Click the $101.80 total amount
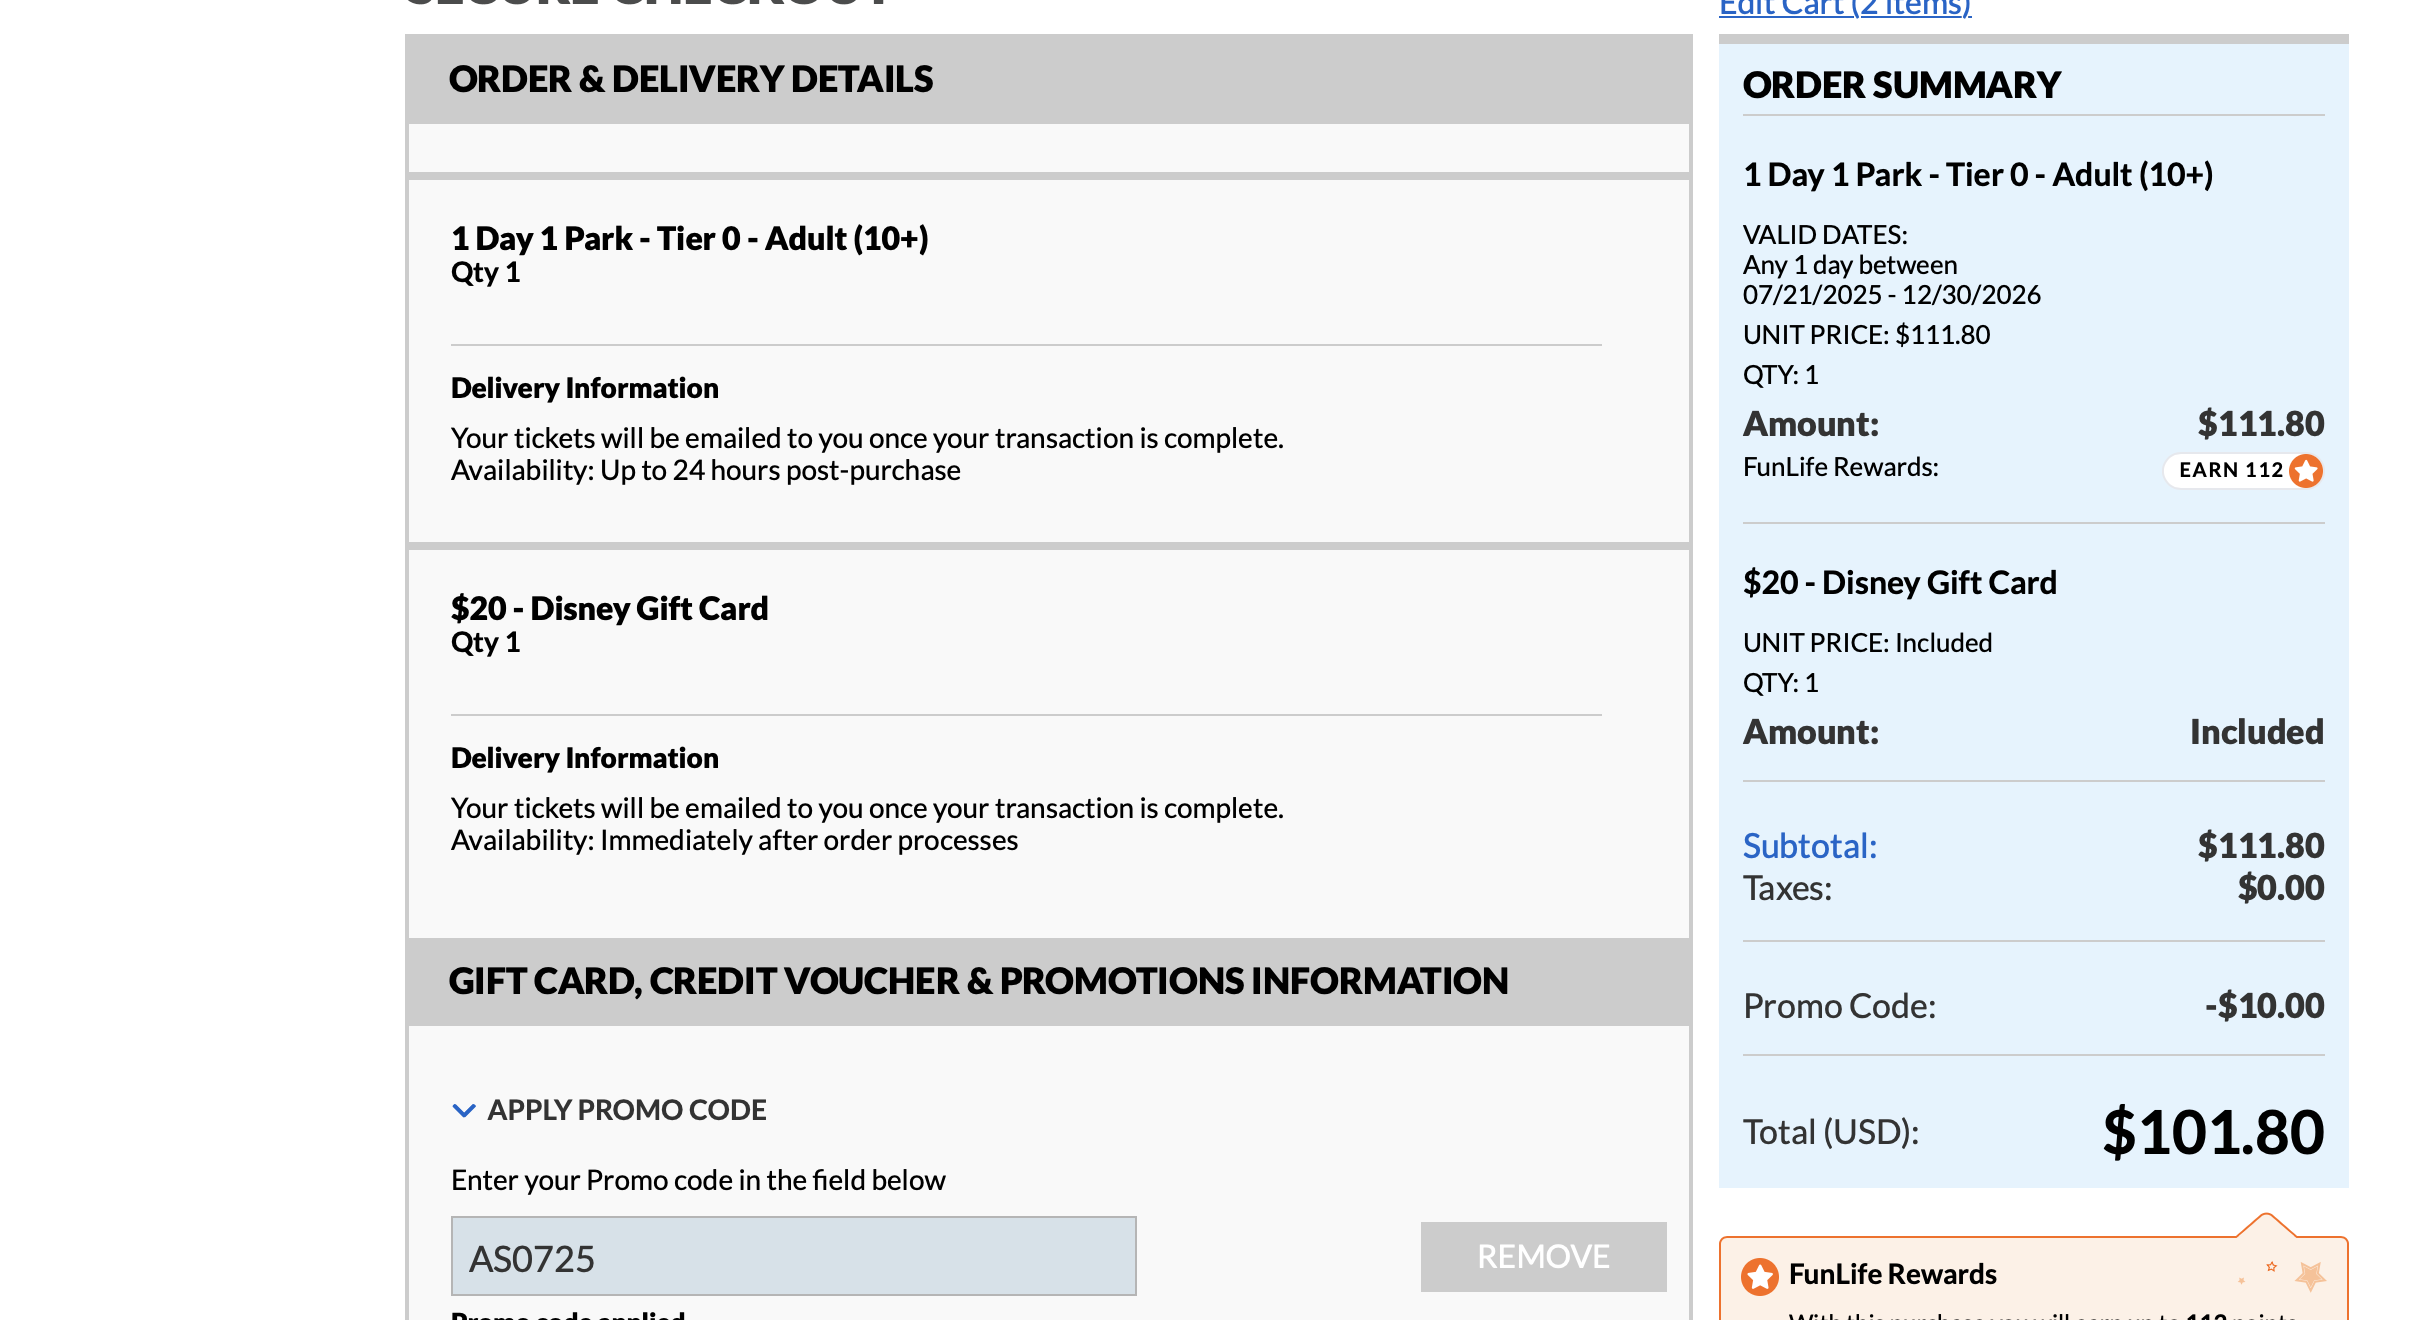2416x1320 pixels. (2213, 1133)
